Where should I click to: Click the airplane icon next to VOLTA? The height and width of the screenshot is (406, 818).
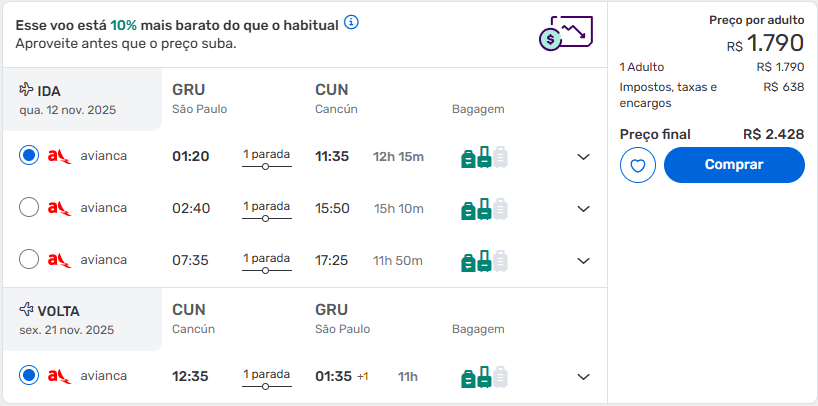26,310
